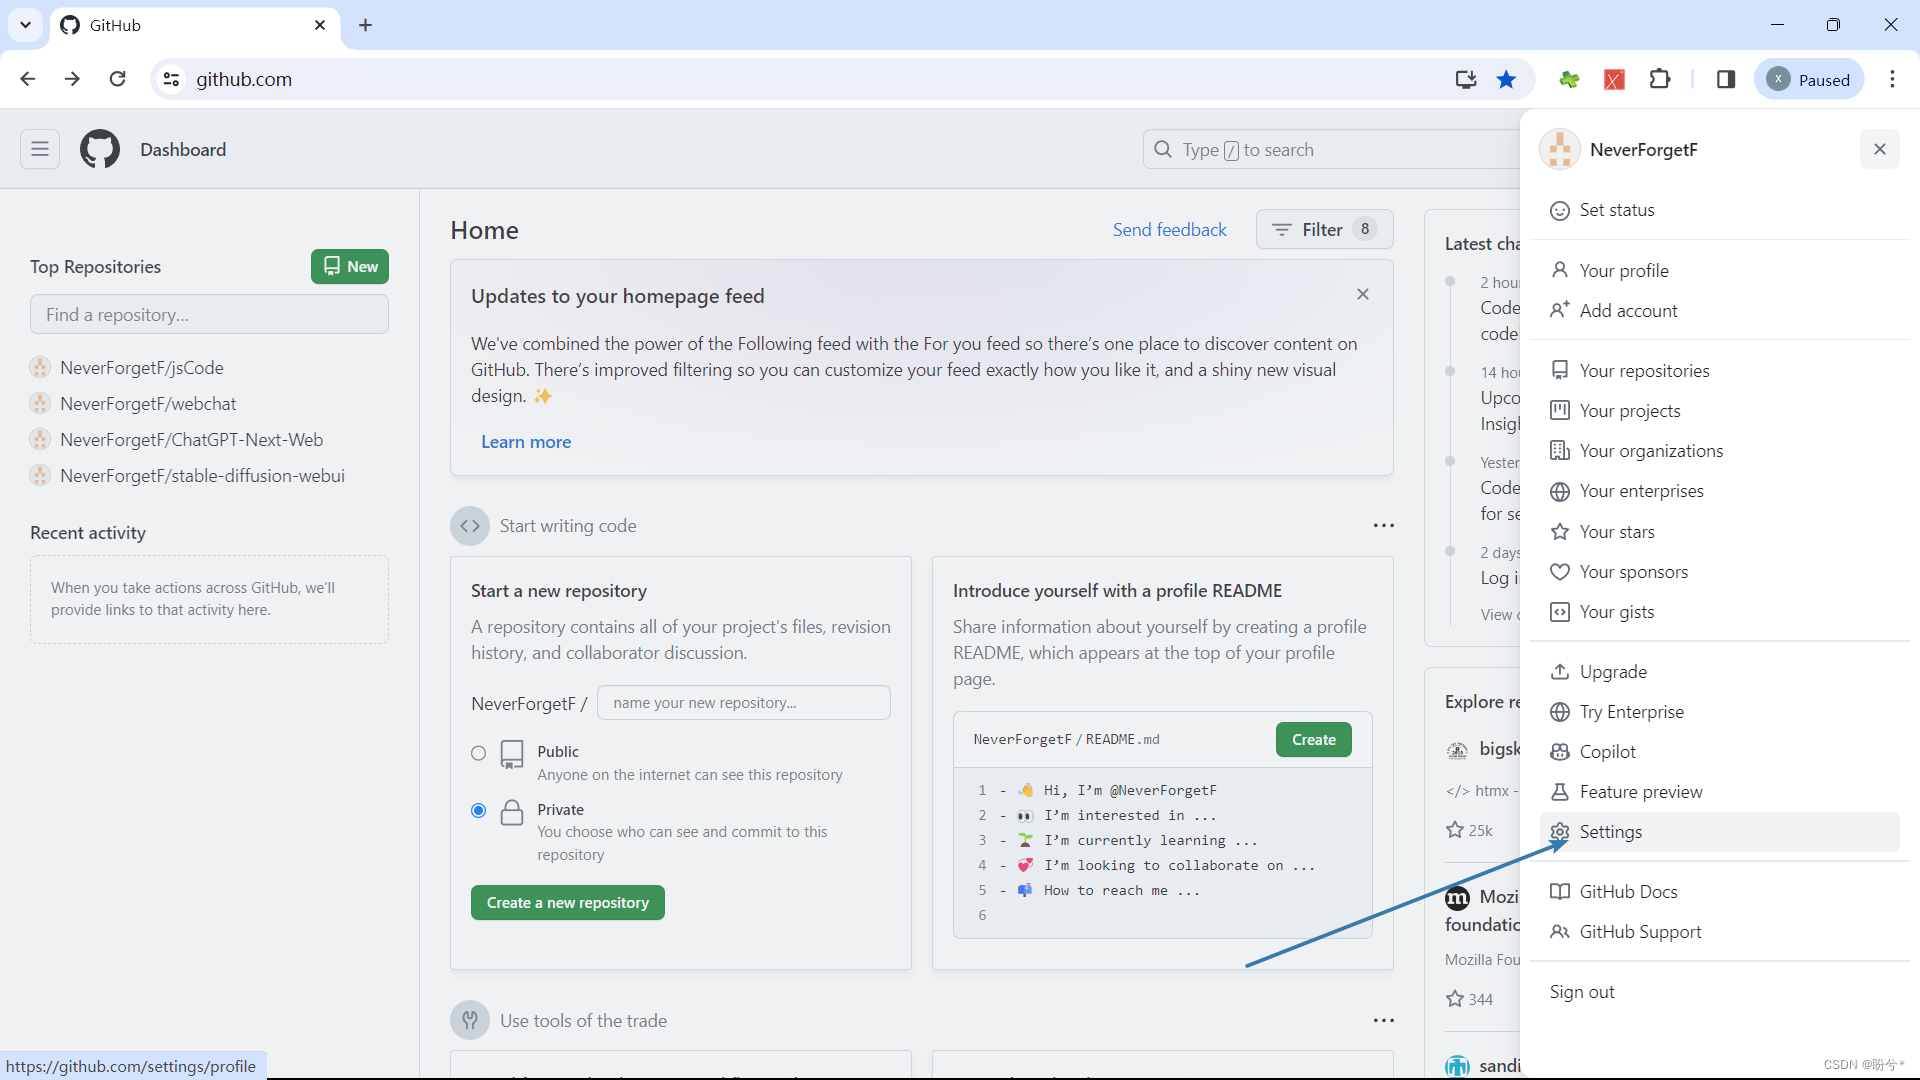Open the Learn more link
Viewport: 1920px width, 1080px height.
tap(526, 442)
